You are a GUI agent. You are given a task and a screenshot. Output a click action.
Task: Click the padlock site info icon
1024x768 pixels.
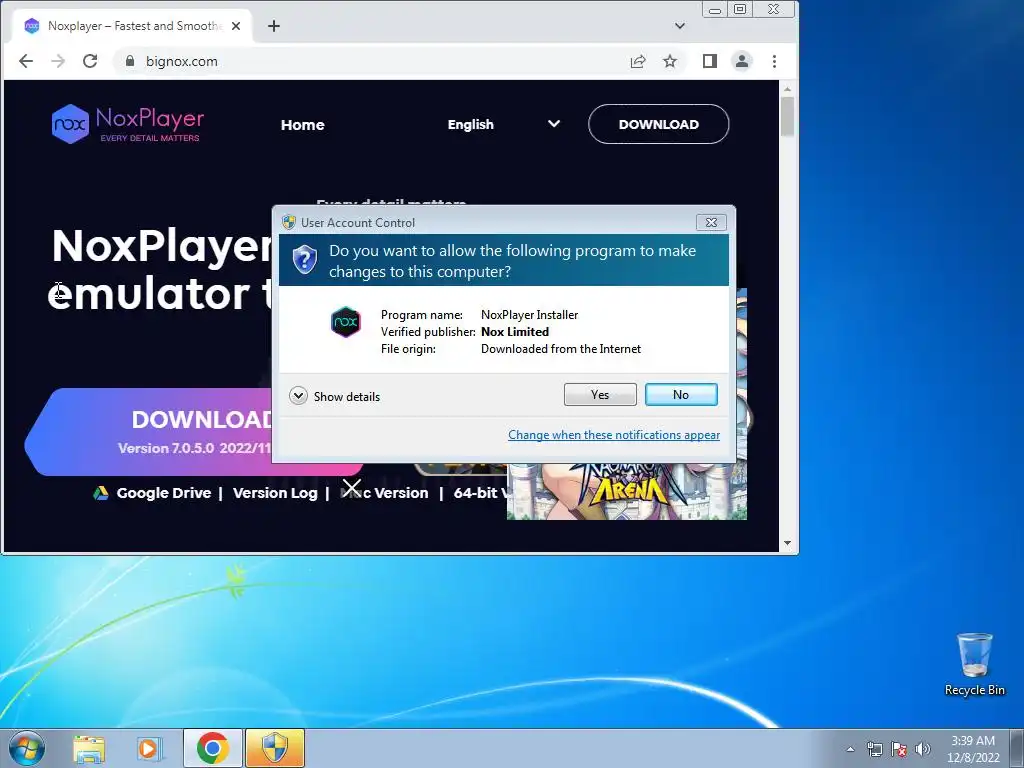(x=130, y=61)
